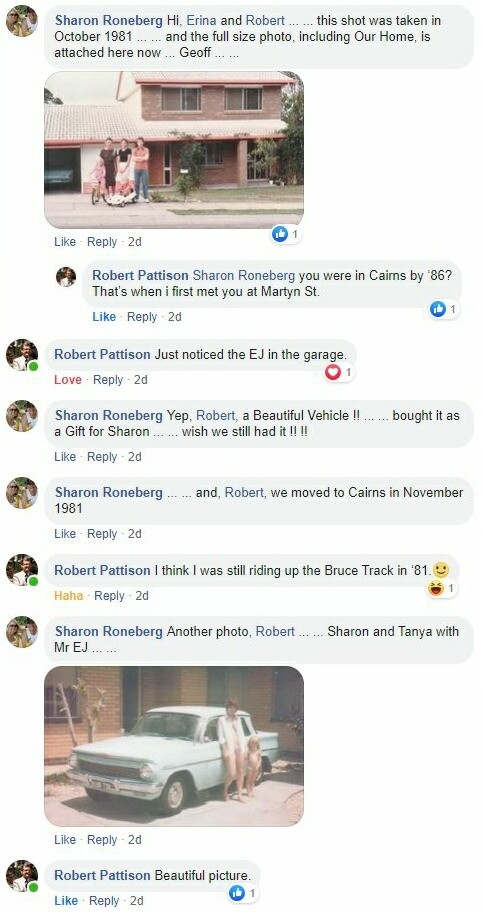Open Sharon Roneberg's avatar on the top comment

click(22, 21)
